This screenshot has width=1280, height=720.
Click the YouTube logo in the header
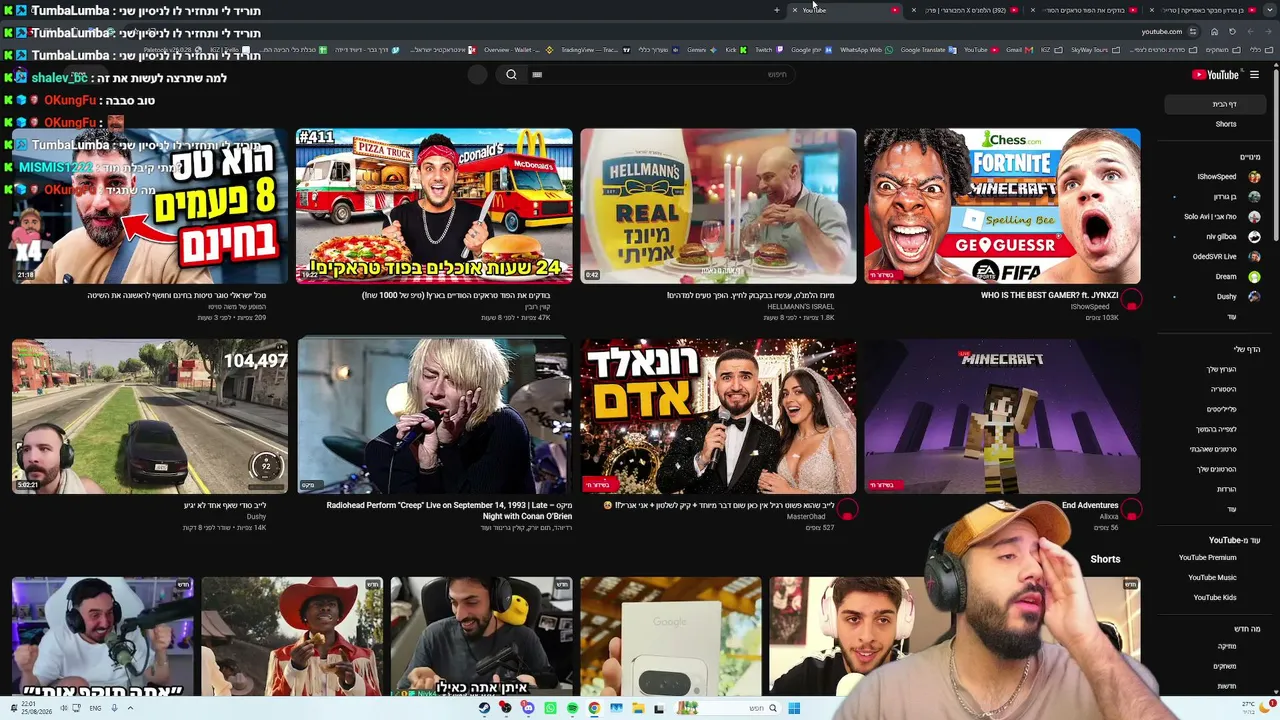(x=1216, y=75)
